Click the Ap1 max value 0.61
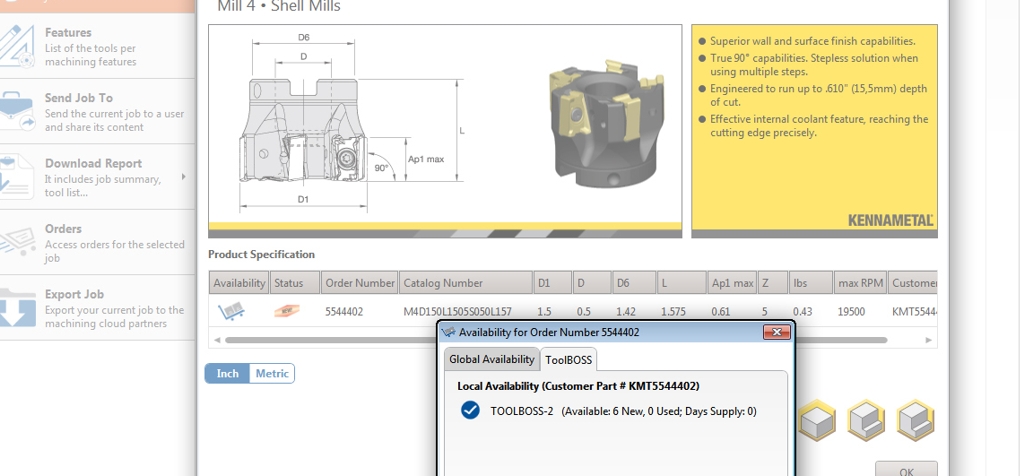Image resolution: width=1024 pixels, height=476 pixels. click(x=721, y=312)
